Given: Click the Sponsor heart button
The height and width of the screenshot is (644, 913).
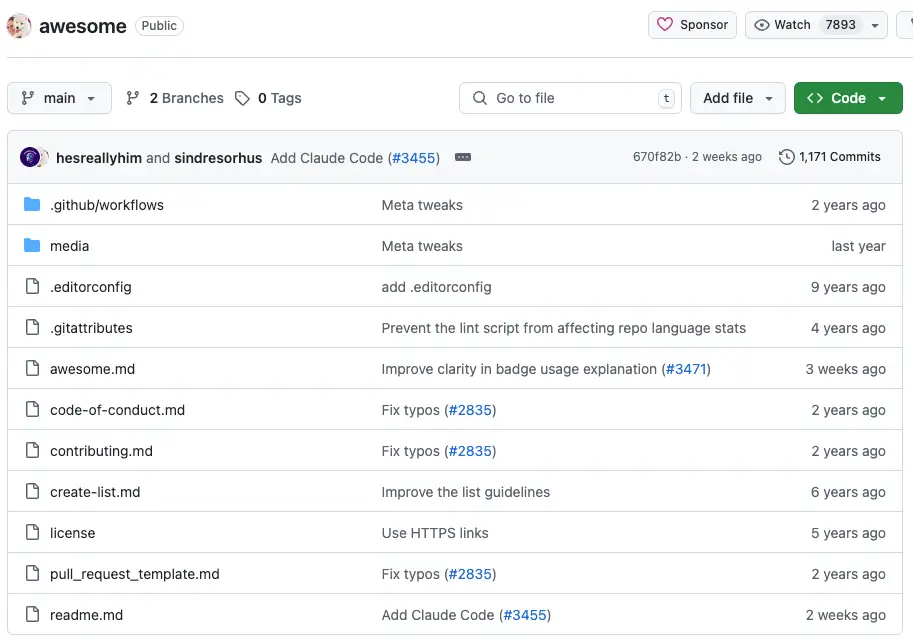Looking at the screenshot, I should pyautogui.click(x=692, y=25).
